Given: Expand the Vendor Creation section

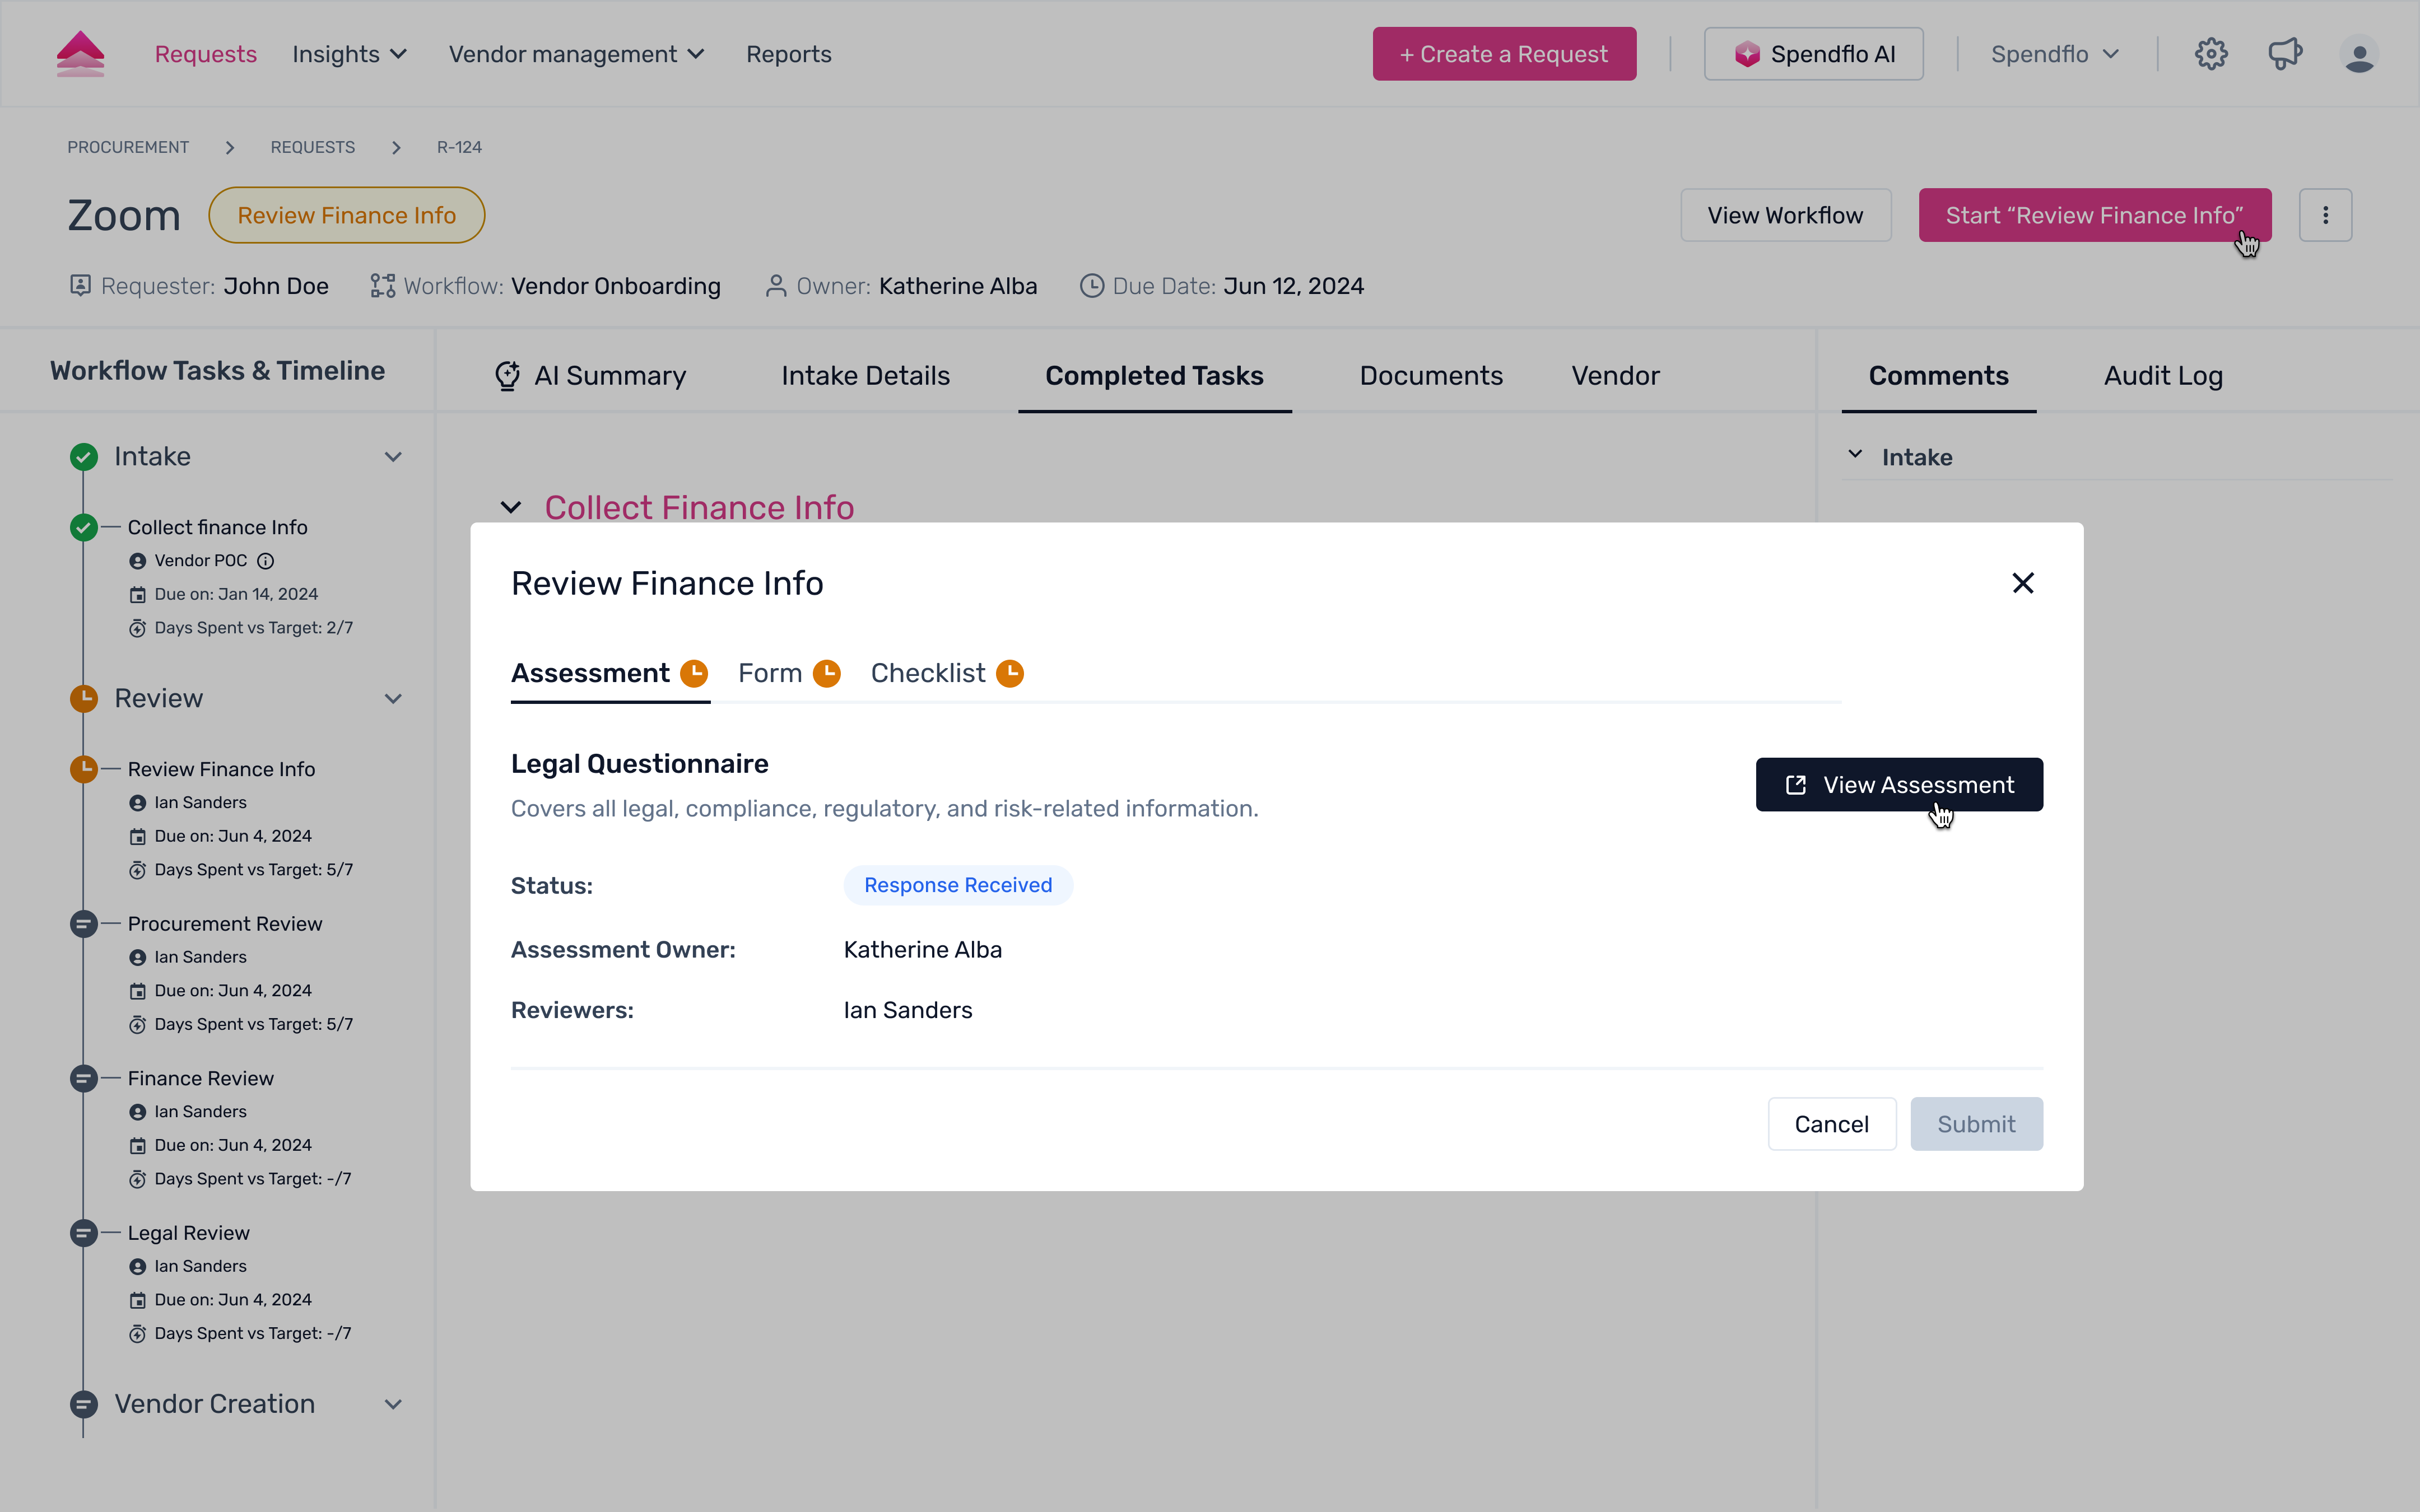Looking at the screenshot, I should point(393,1404).
